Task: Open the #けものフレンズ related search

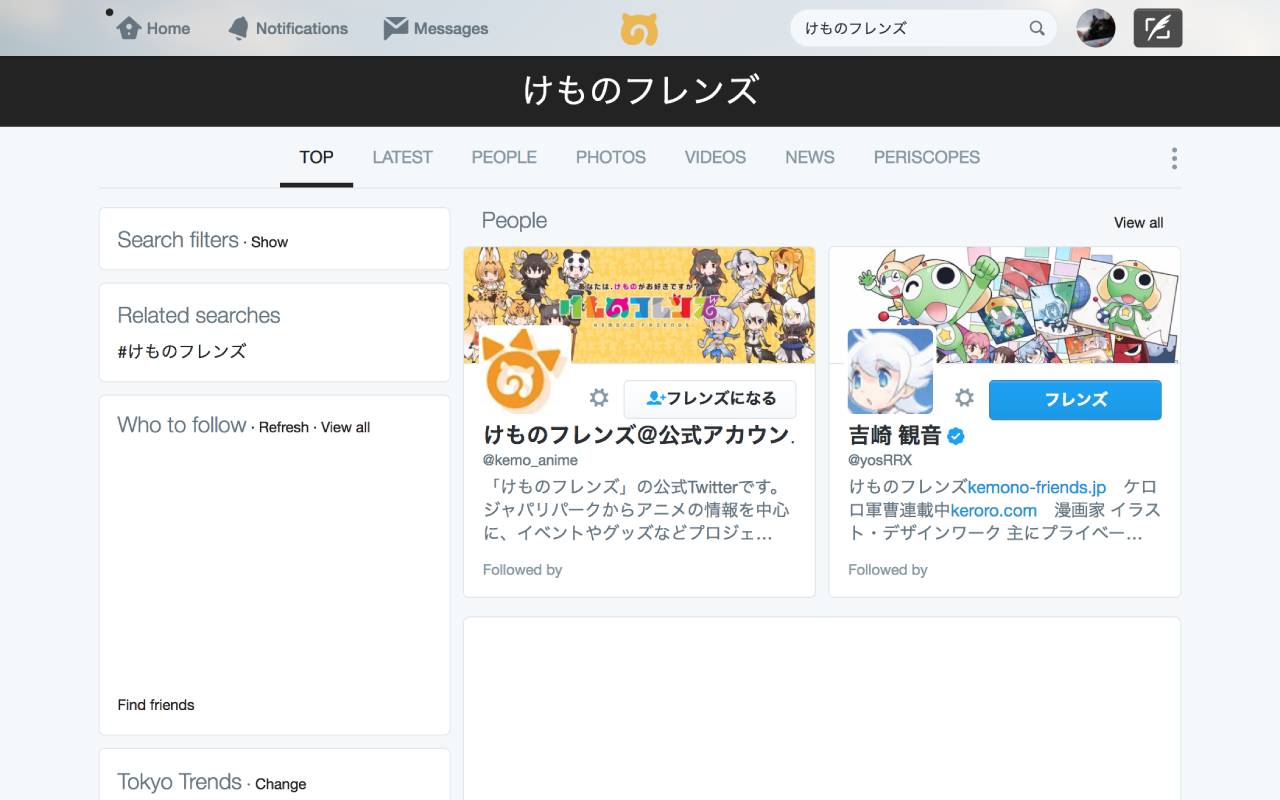Action: [x=182, y=351]
